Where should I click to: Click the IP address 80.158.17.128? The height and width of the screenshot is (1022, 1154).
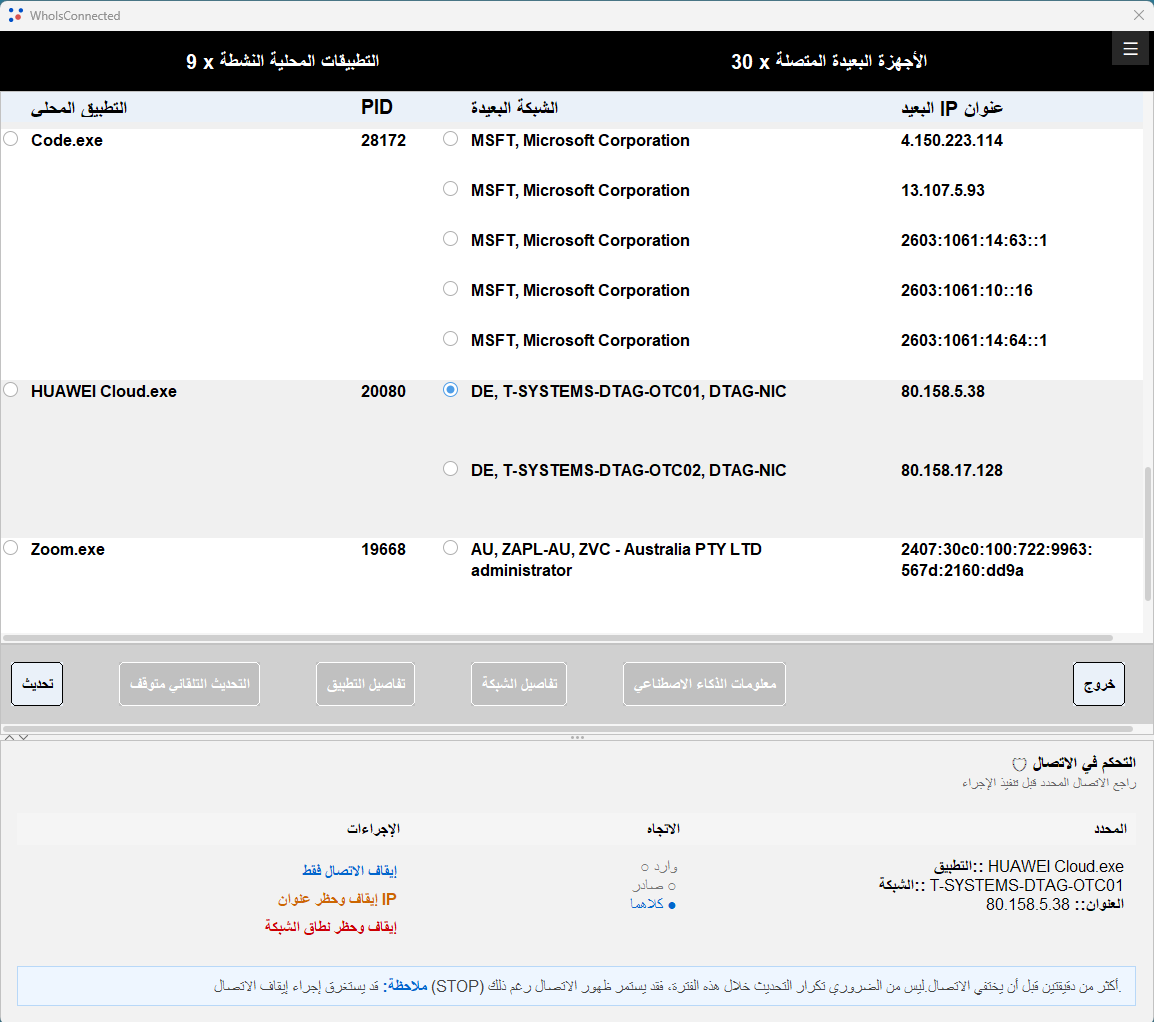[x=952, y=470]
